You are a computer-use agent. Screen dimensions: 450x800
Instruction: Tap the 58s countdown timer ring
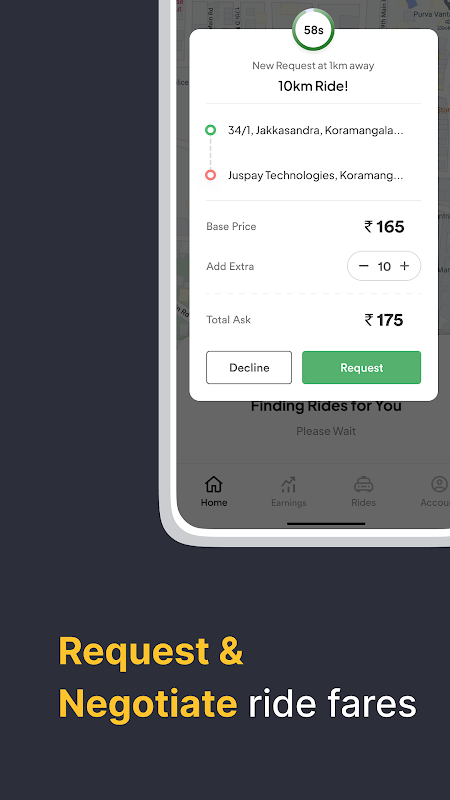tap(313, 30)
